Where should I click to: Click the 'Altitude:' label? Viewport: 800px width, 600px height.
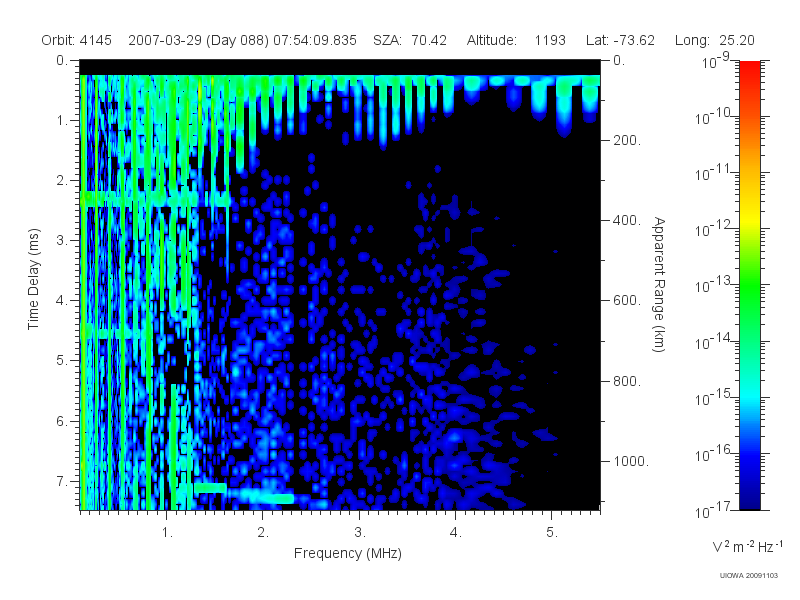pyautogui.click(x=491, y=40)
